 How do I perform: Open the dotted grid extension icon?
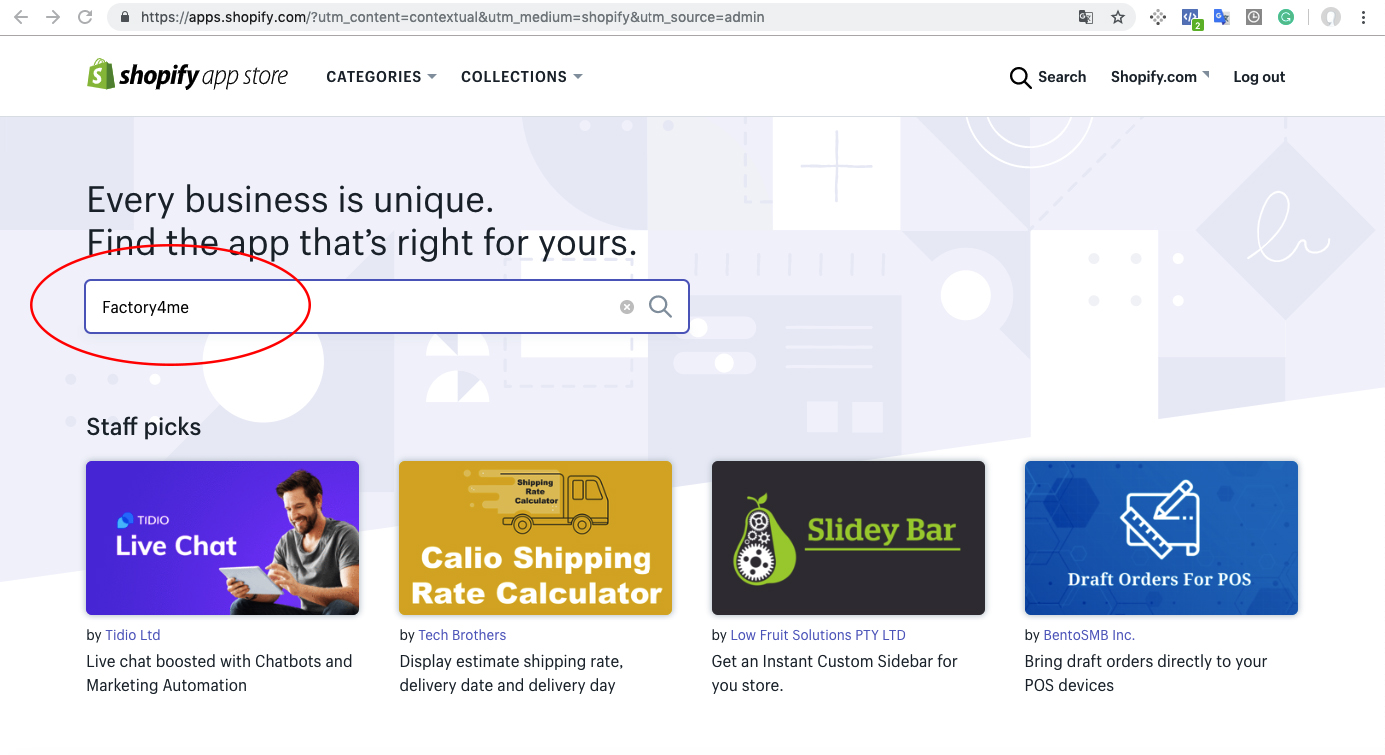tap(1158, 17)
